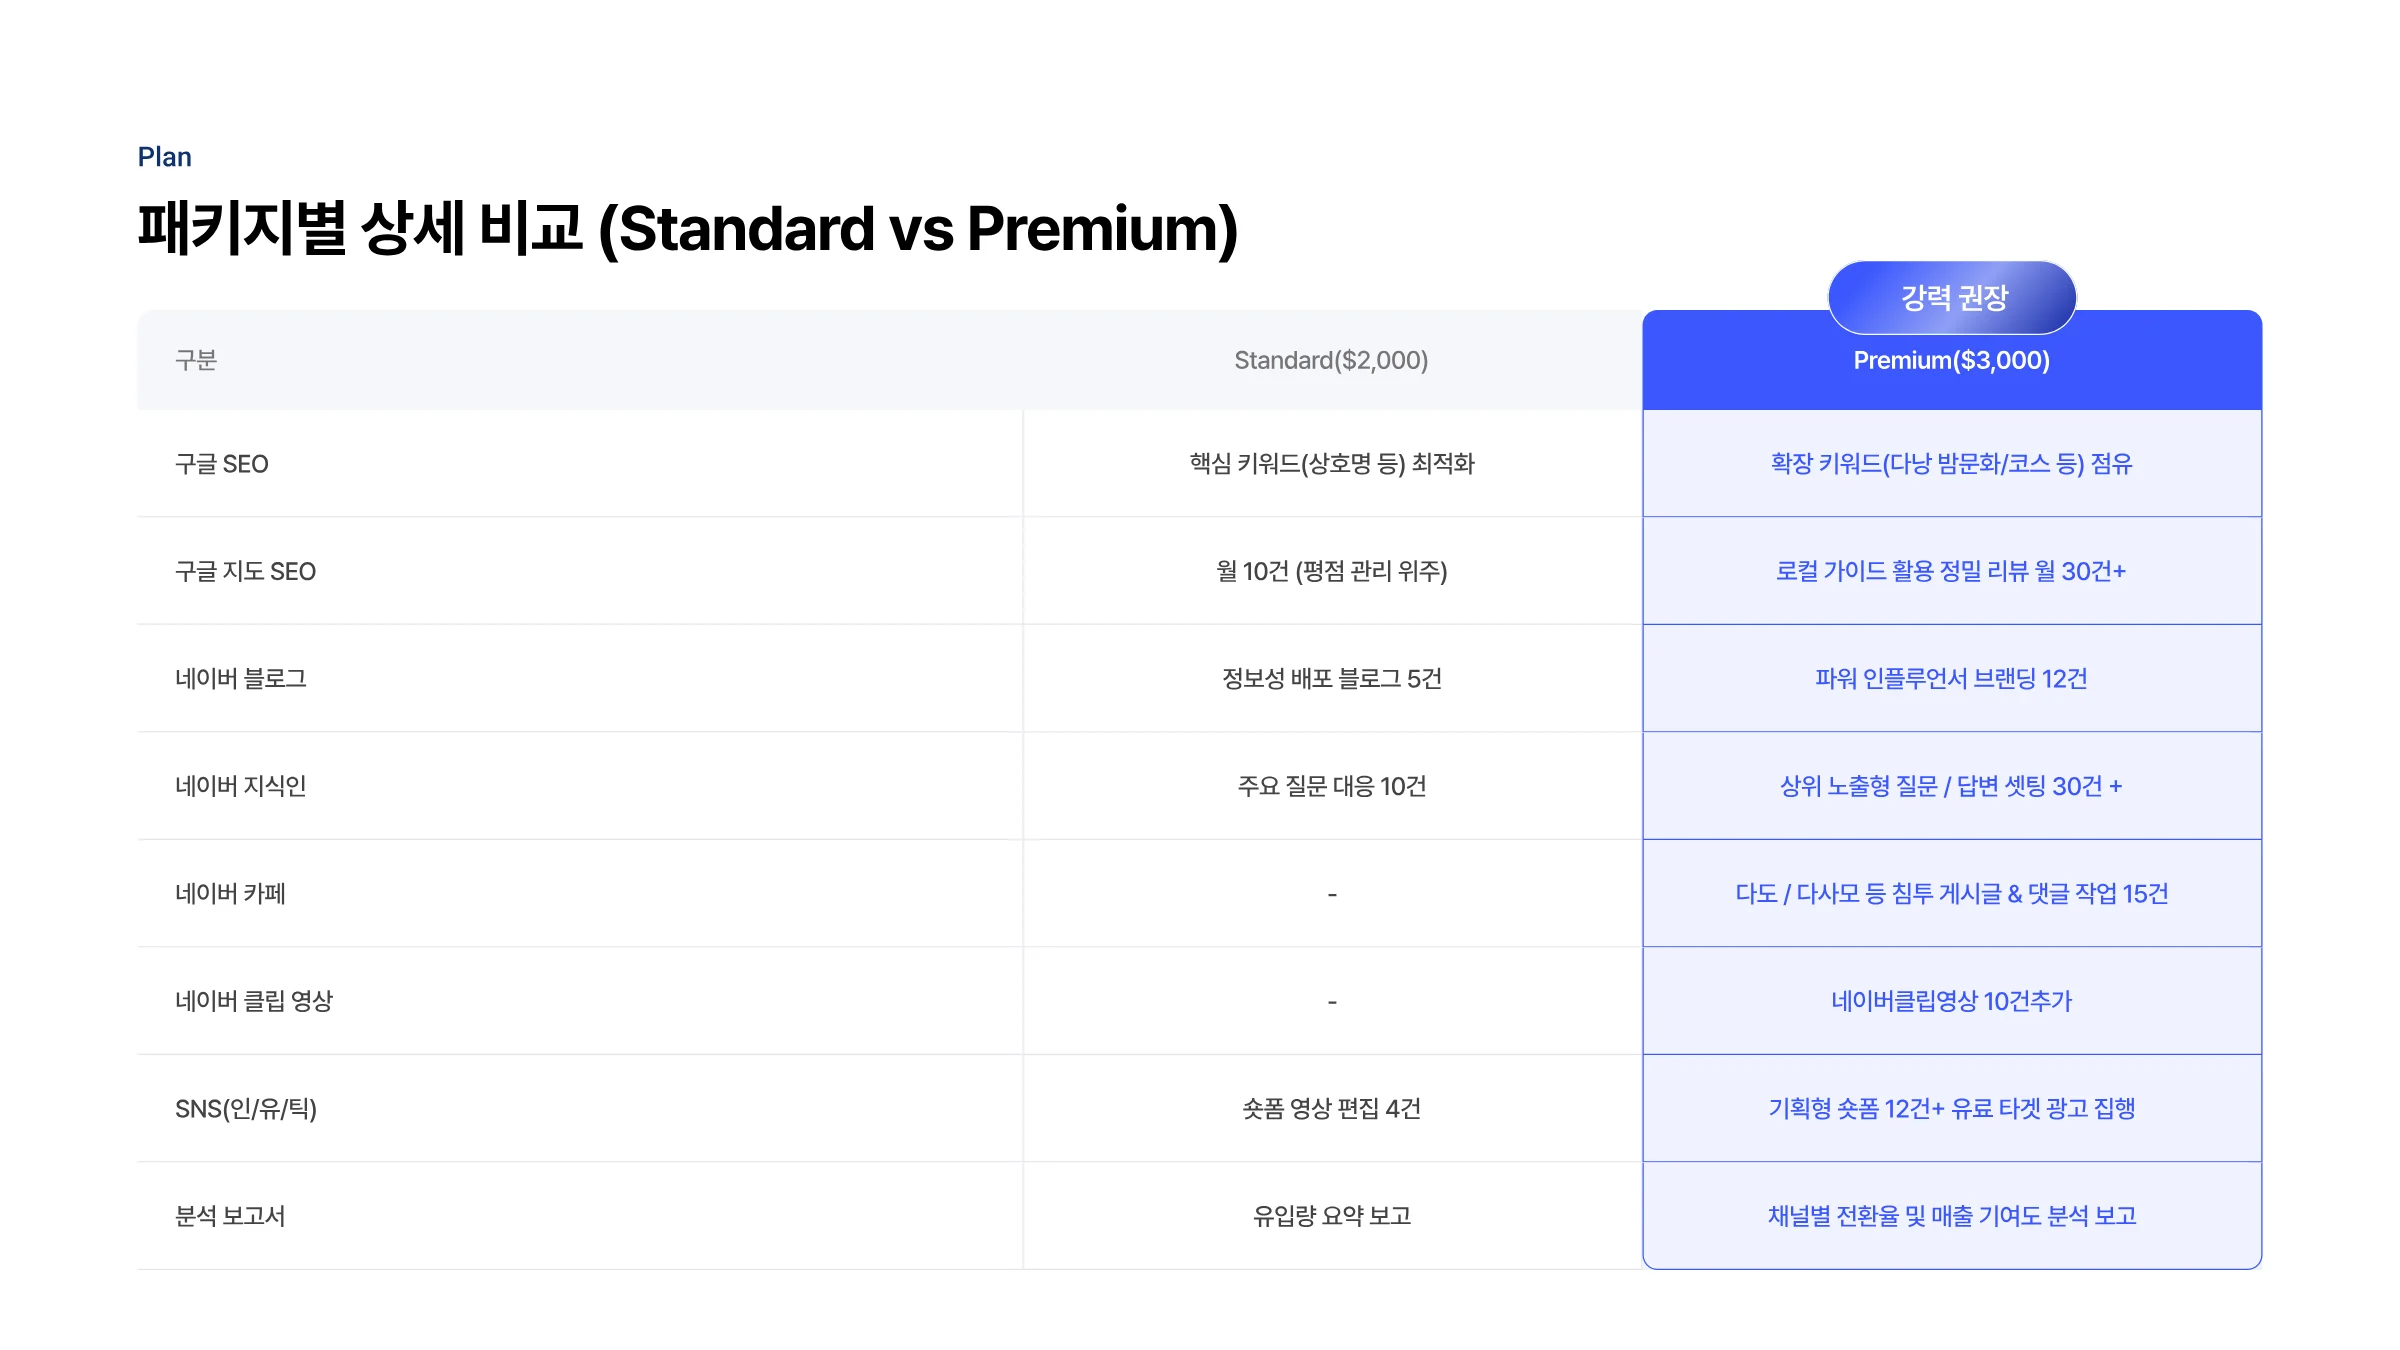
Task: Click the 분석 보고서 row label
Action: [x=231, y=1216]
